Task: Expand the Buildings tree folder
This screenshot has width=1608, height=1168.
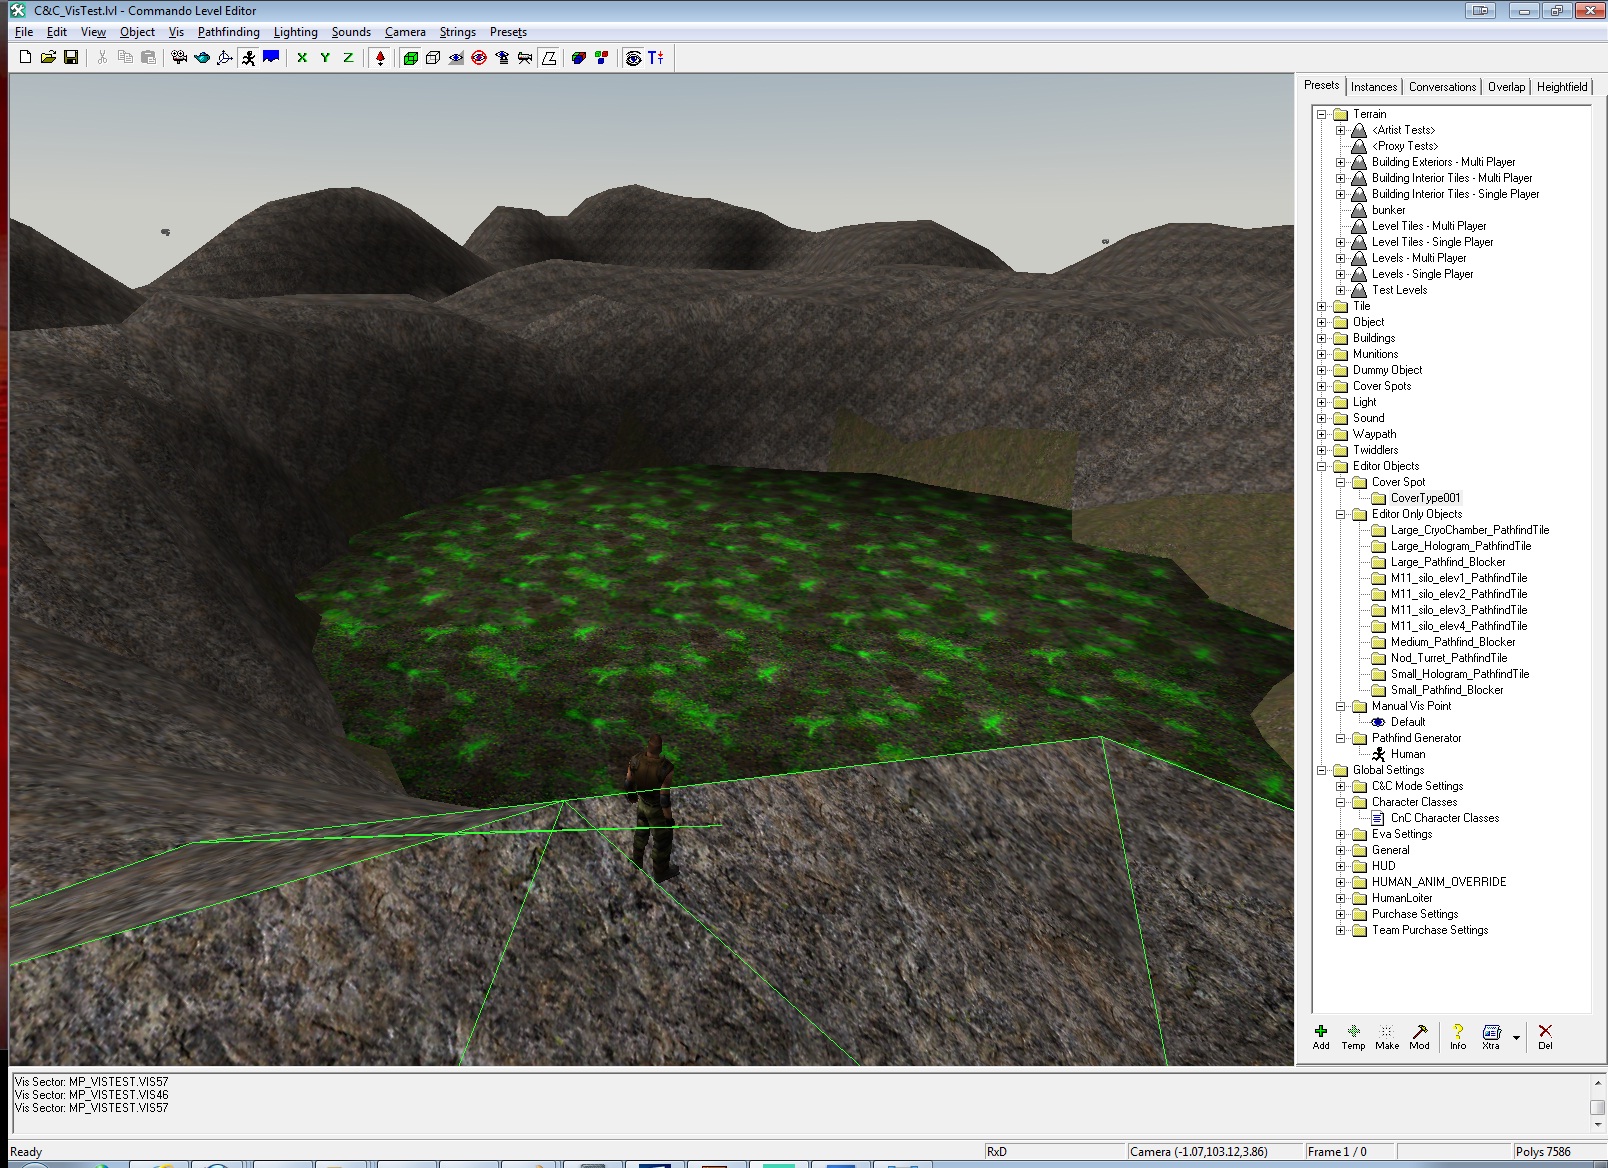Action: point(1322,338)
